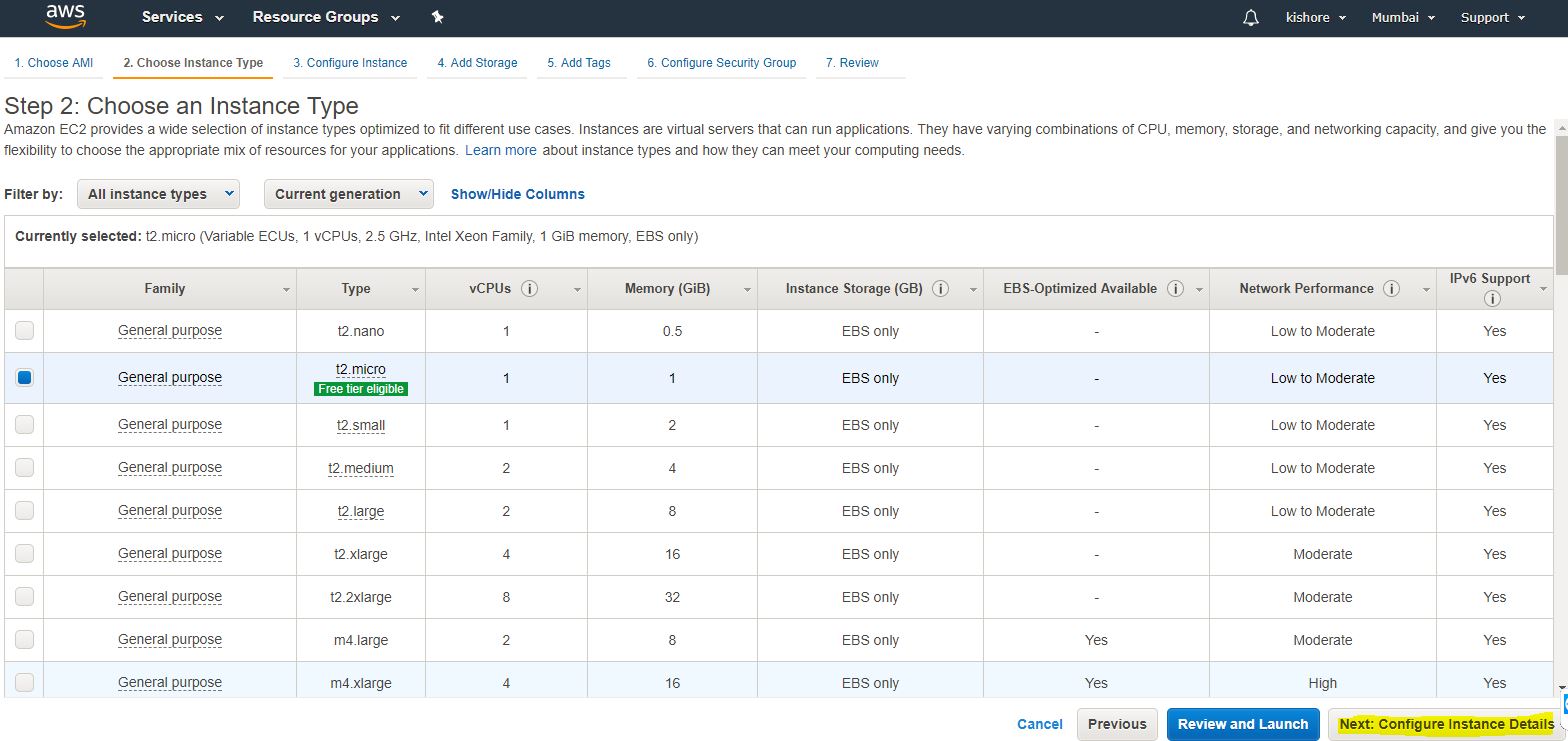Tick the checkbox for m4.large instance
1568x741 pixels.
[x=24, y=640]
